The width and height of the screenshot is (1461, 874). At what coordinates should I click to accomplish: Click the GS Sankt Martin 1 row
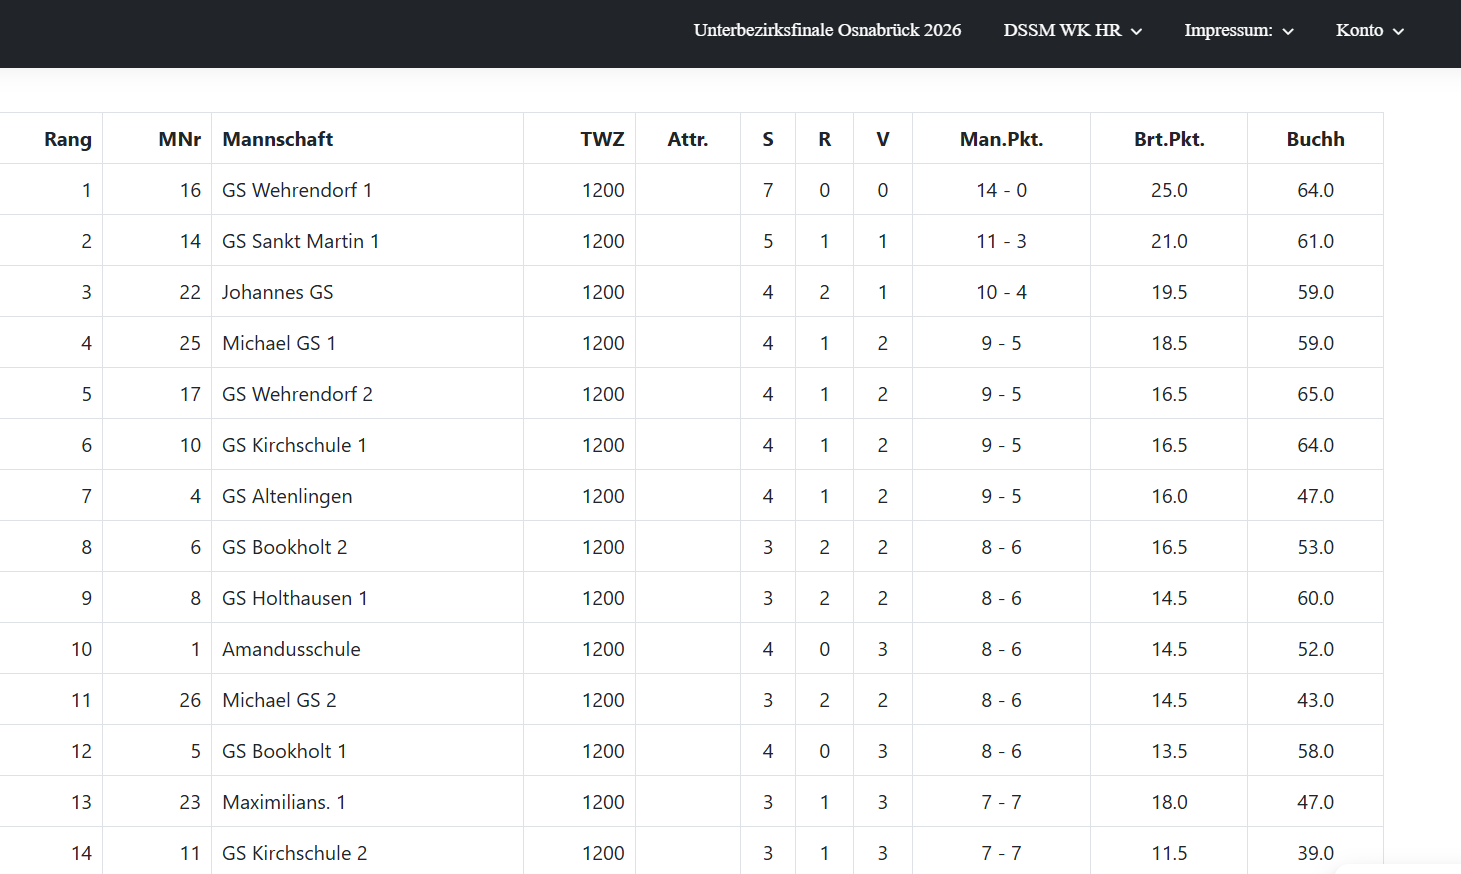[300, 241]
